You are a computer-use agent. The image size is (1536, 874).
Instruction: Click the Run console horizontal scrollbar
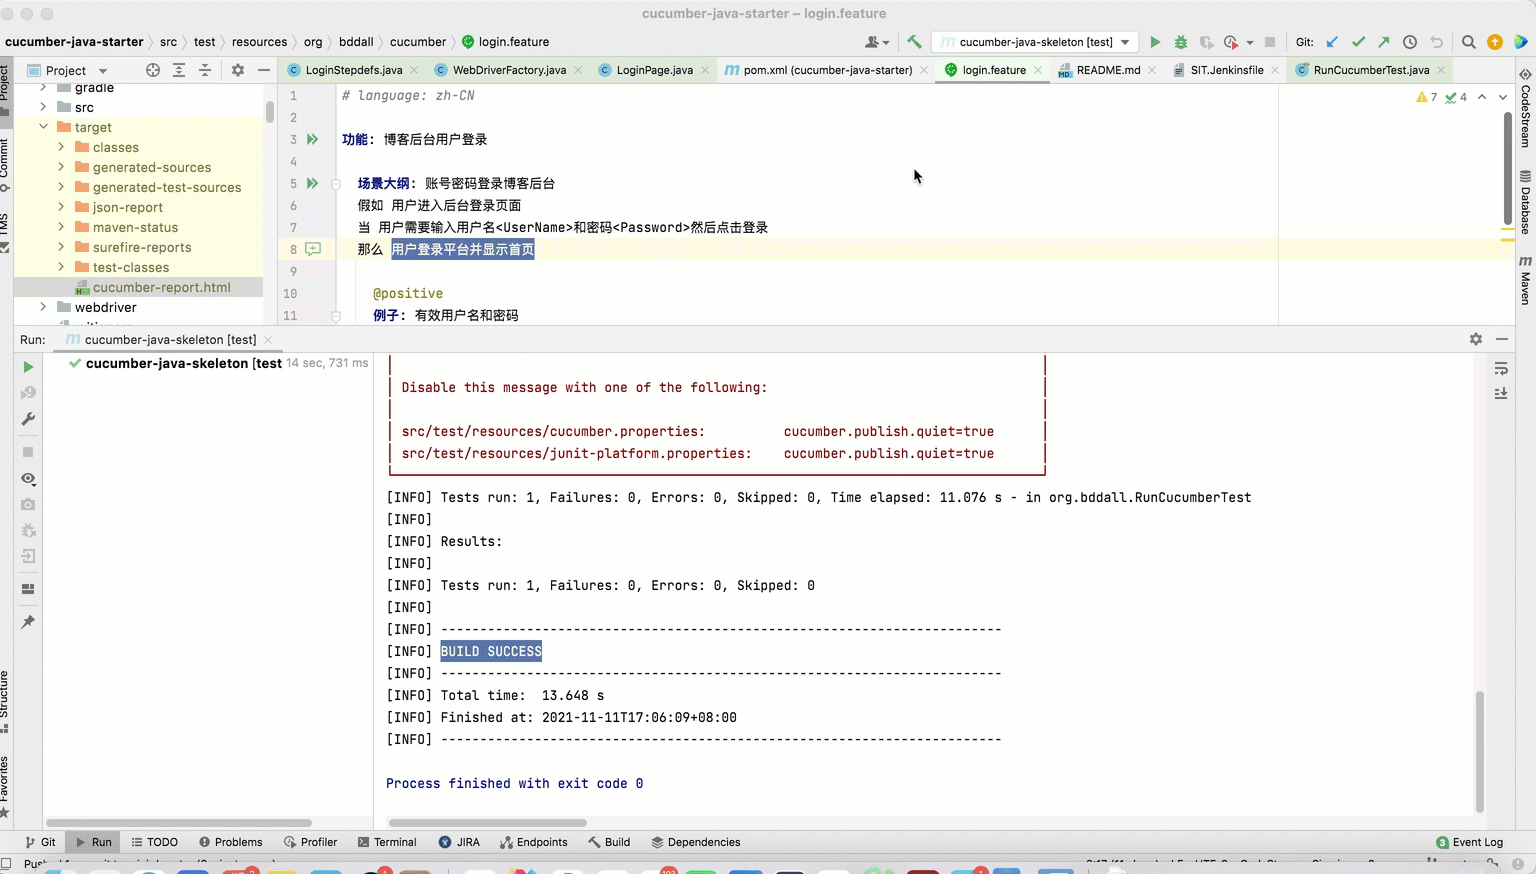click(x=487, y=823)
